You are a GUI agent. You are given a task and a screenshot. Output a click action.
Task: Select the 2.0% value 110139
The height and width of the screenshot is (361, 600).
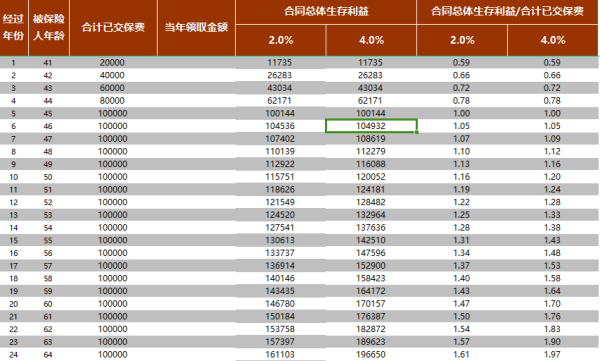[280, 151]
